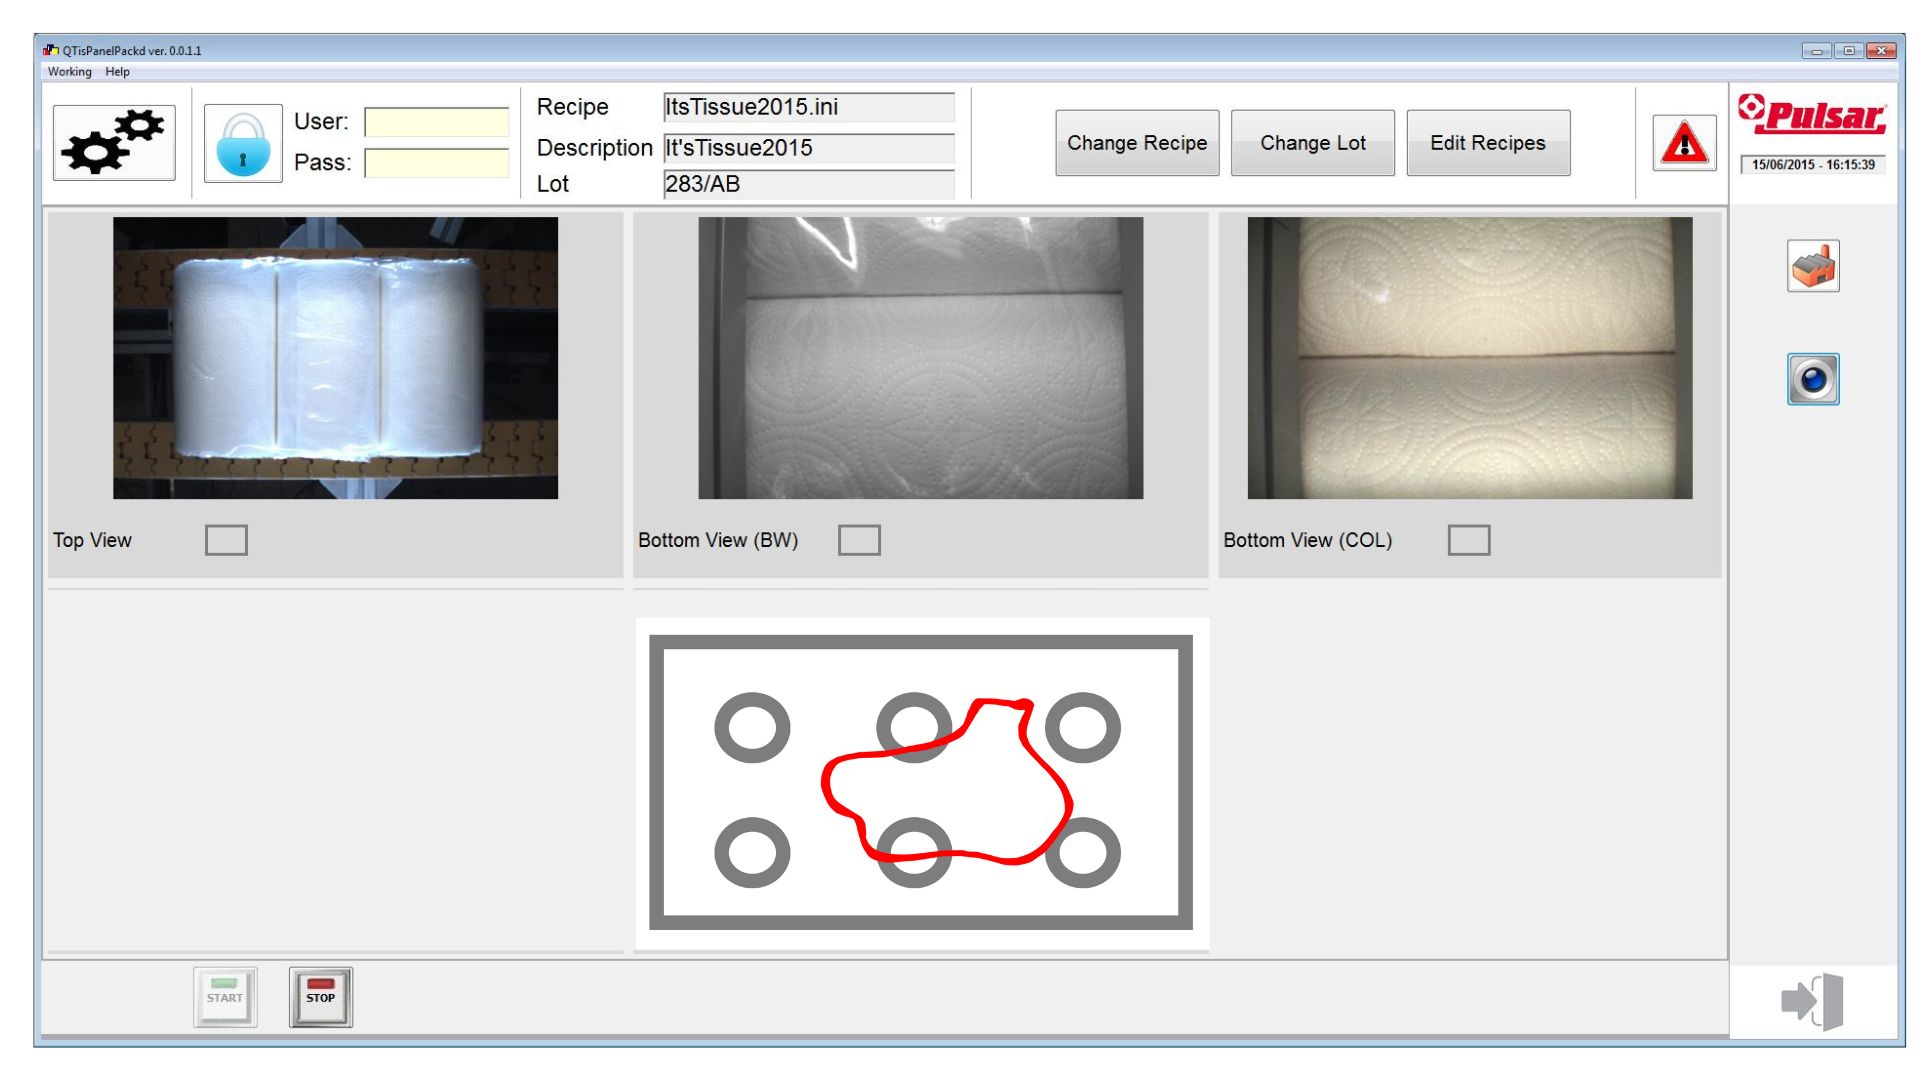Click the blue camera lens icon
The image size is (1920, 1080).
tap(1813, 379)
